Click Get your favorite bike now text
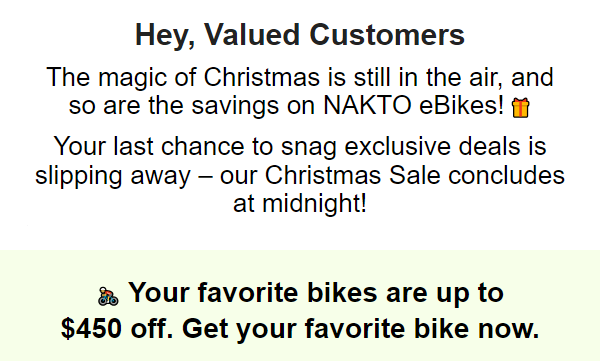Image resolution: width=600 pixels, height=361 pixels. [x=361, y=328]
